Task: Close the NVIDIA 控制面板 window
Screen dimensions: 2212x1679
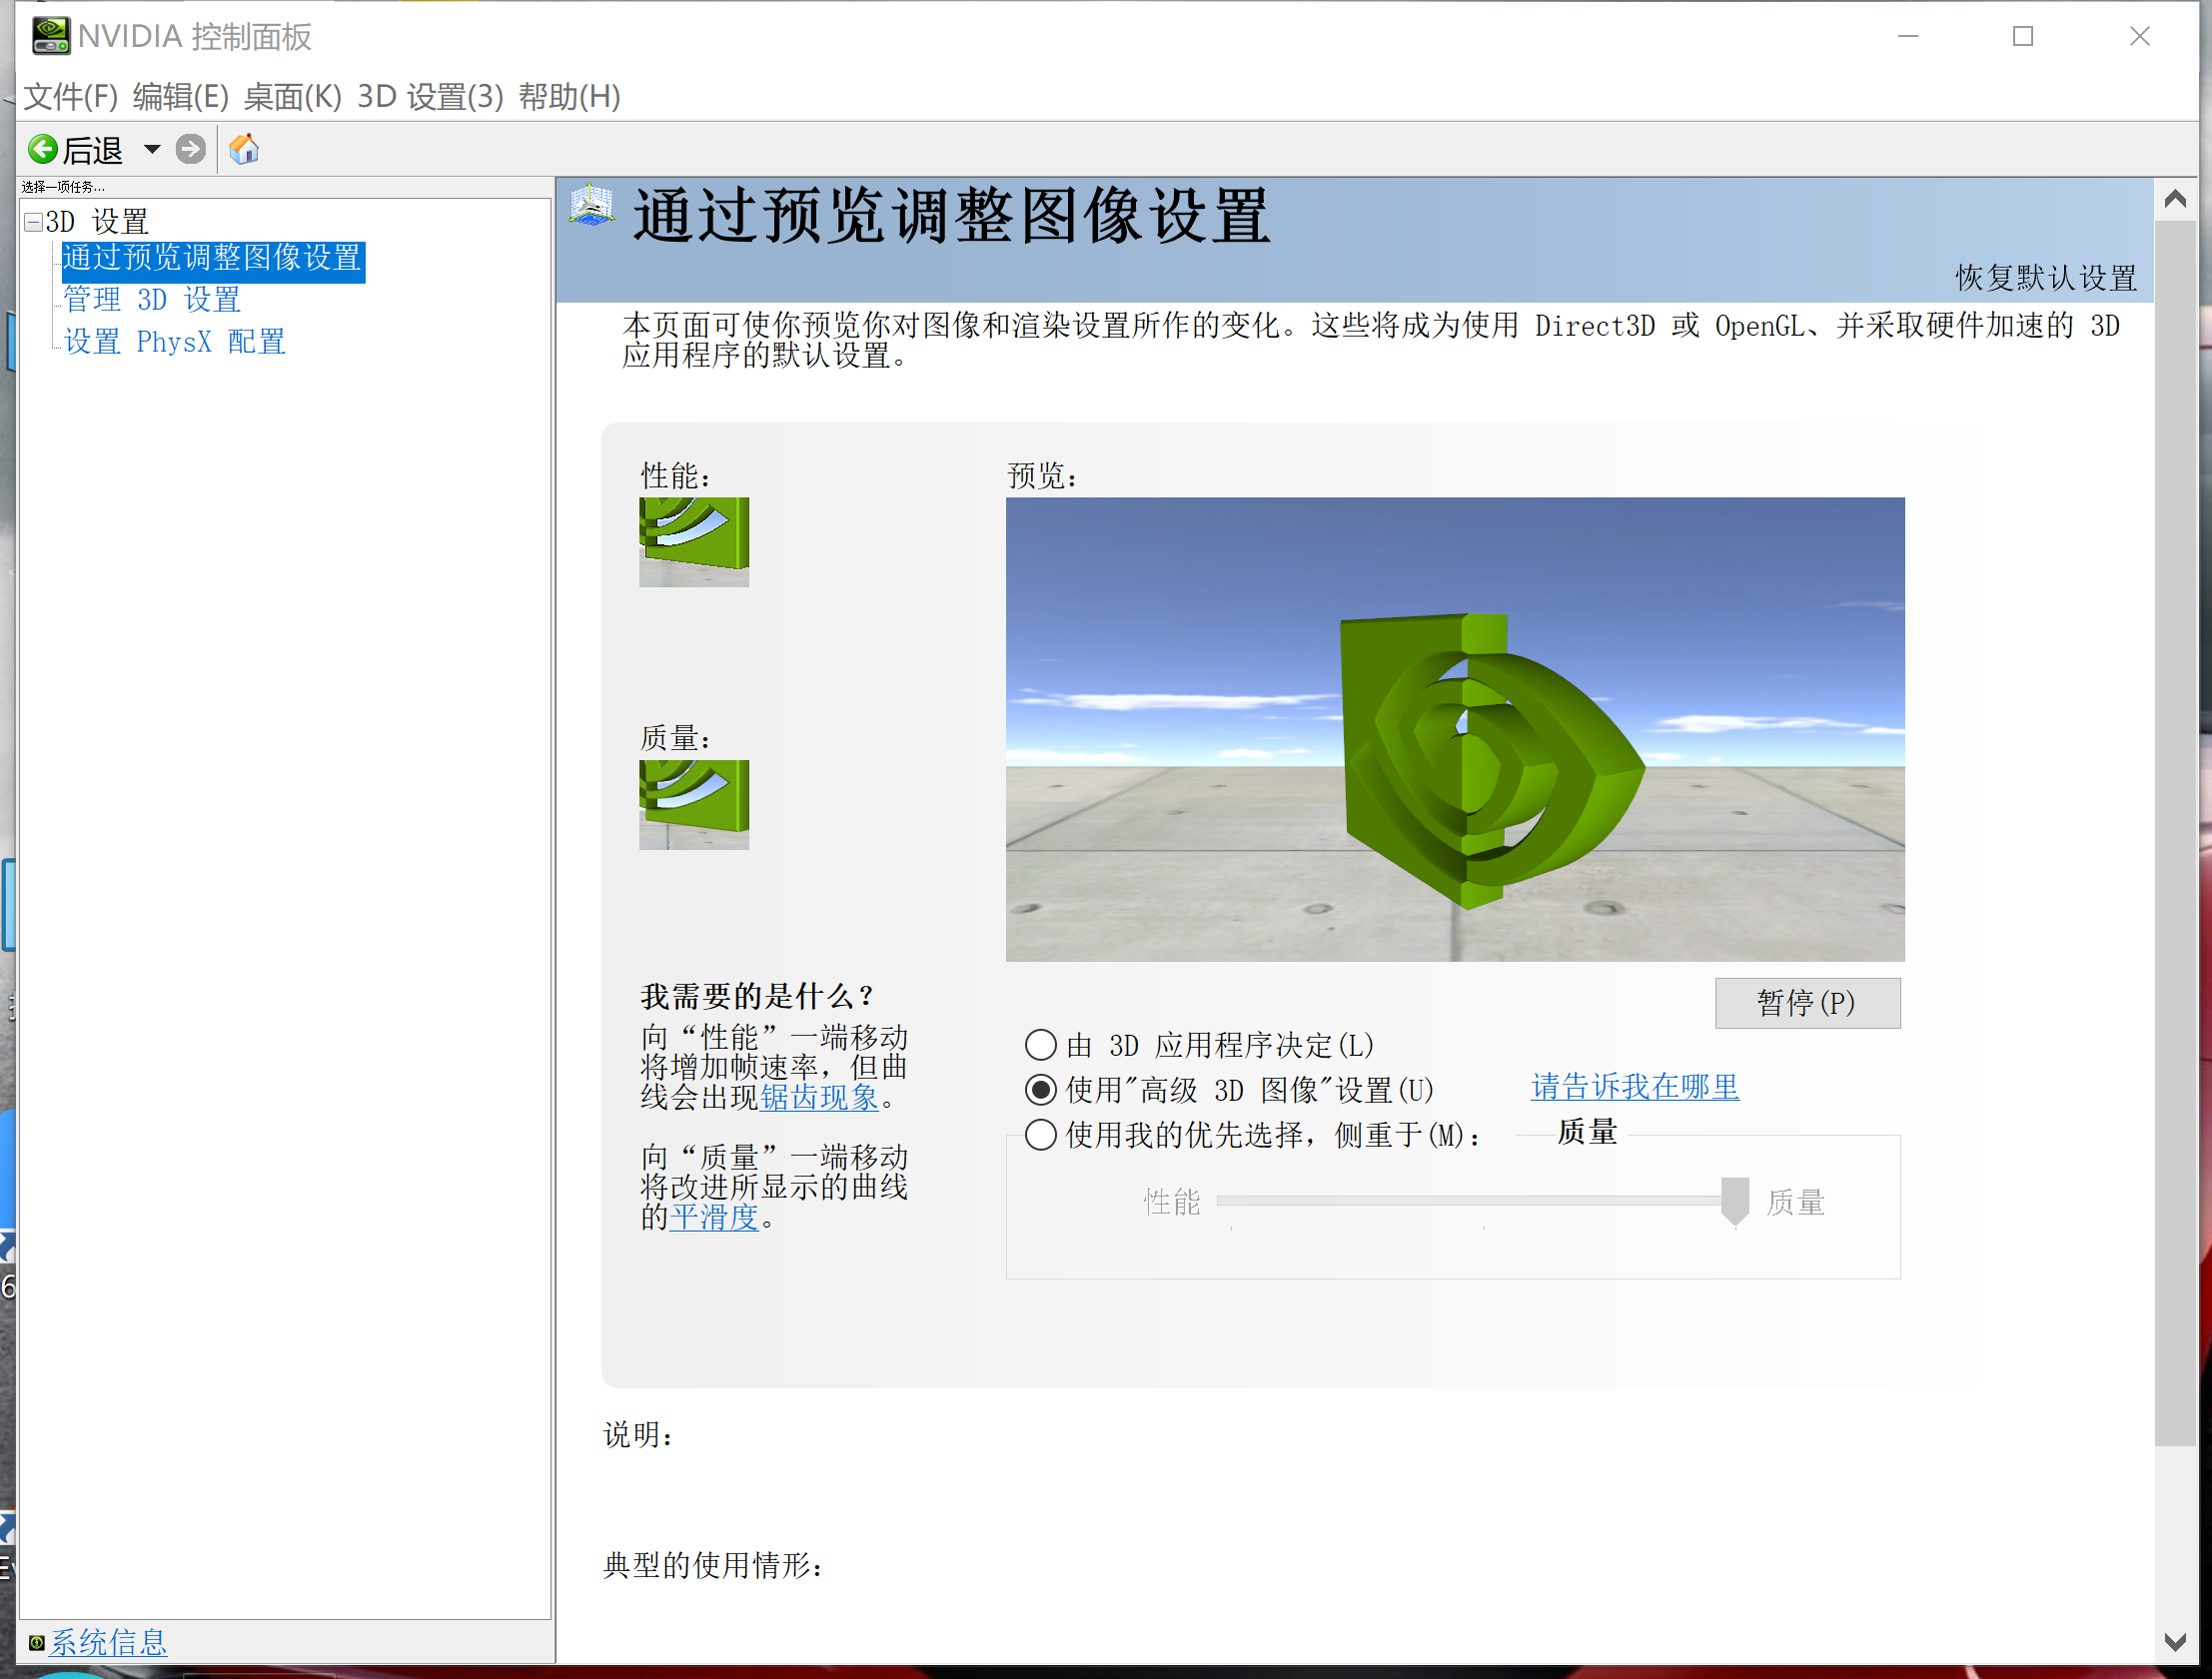Action: [2140, 36]
